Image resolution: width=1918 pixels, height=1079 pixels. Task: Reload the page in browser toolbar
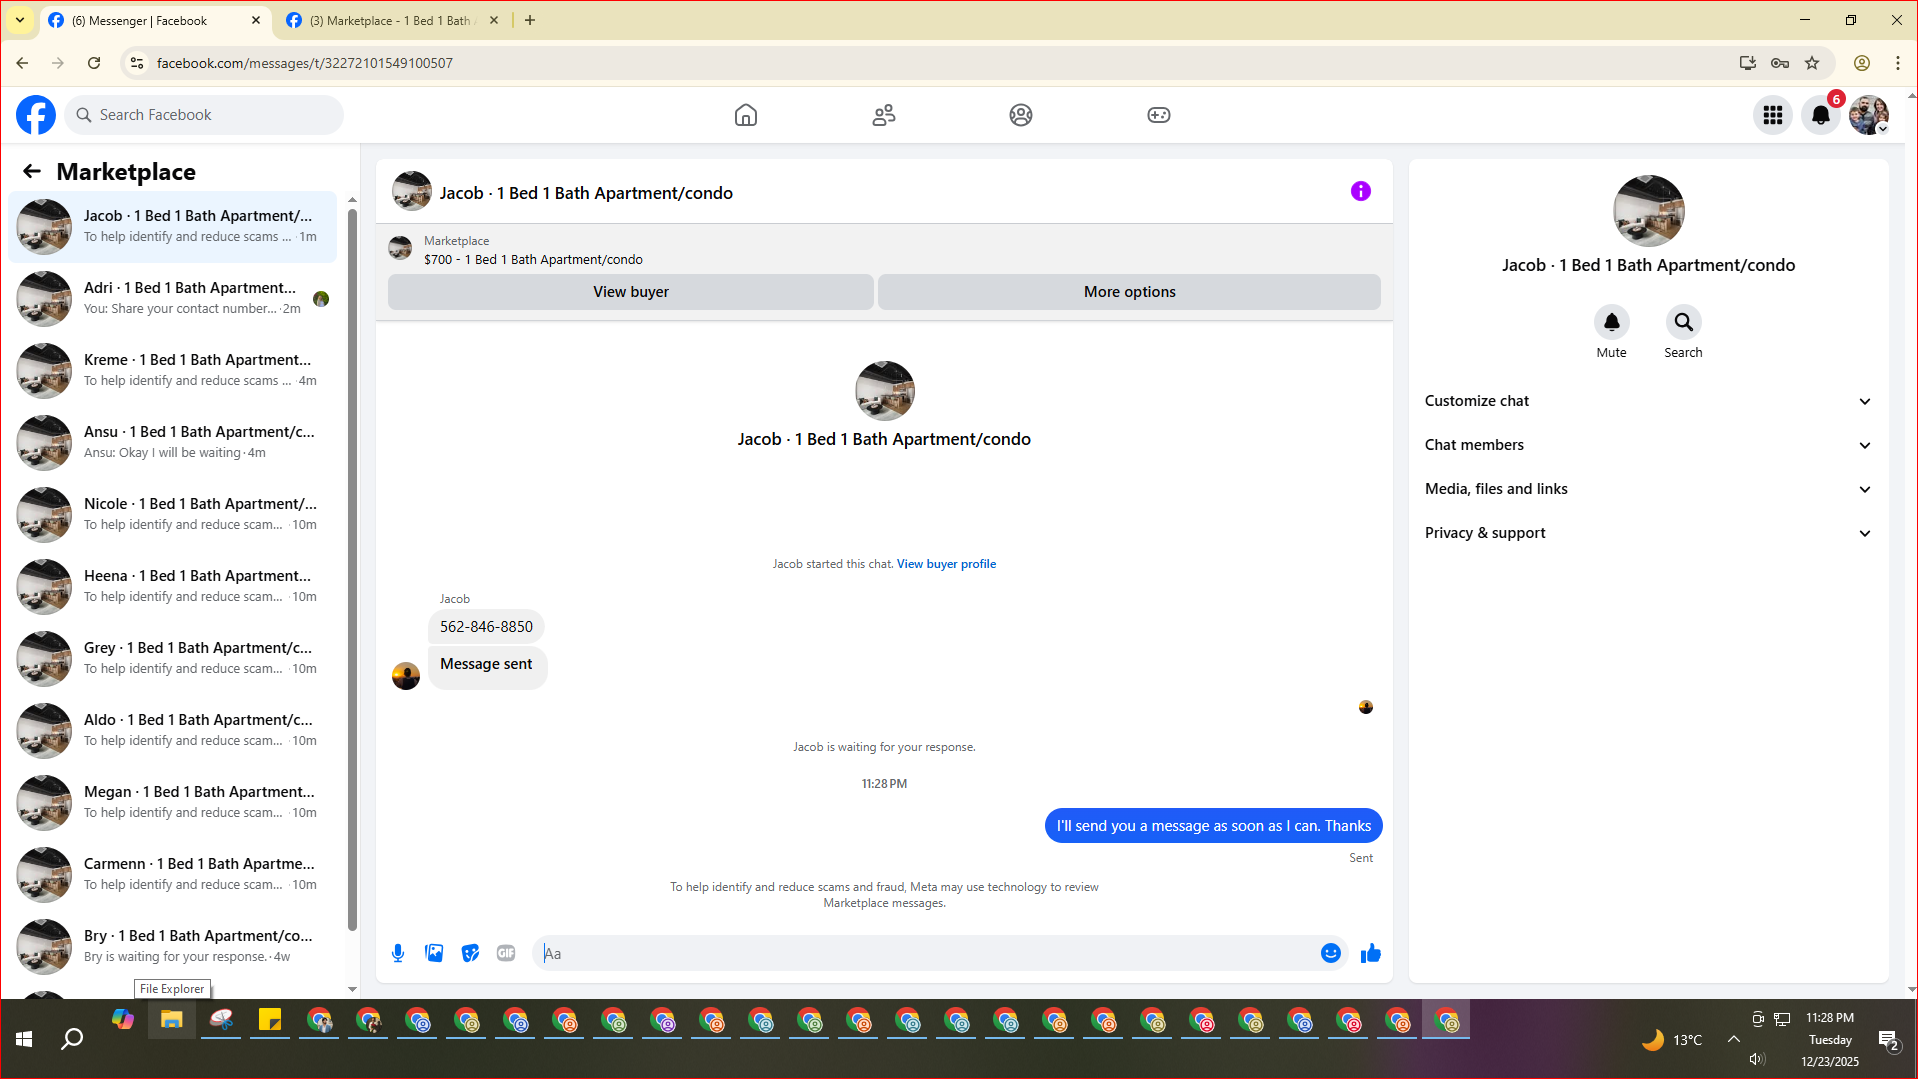coord(94,63)
